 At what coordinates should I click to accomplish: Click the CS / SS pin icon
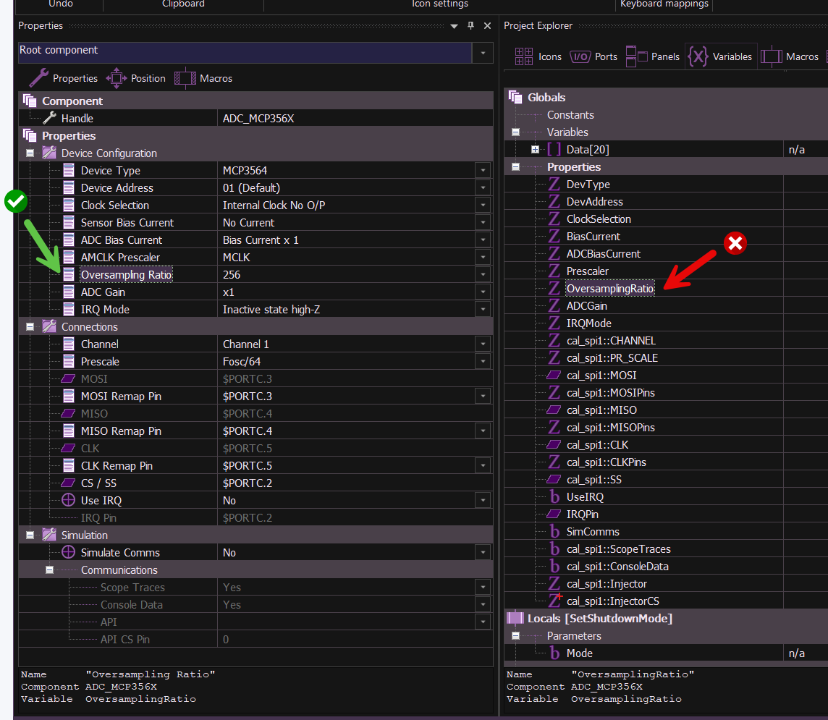click(x=68, y=483)
